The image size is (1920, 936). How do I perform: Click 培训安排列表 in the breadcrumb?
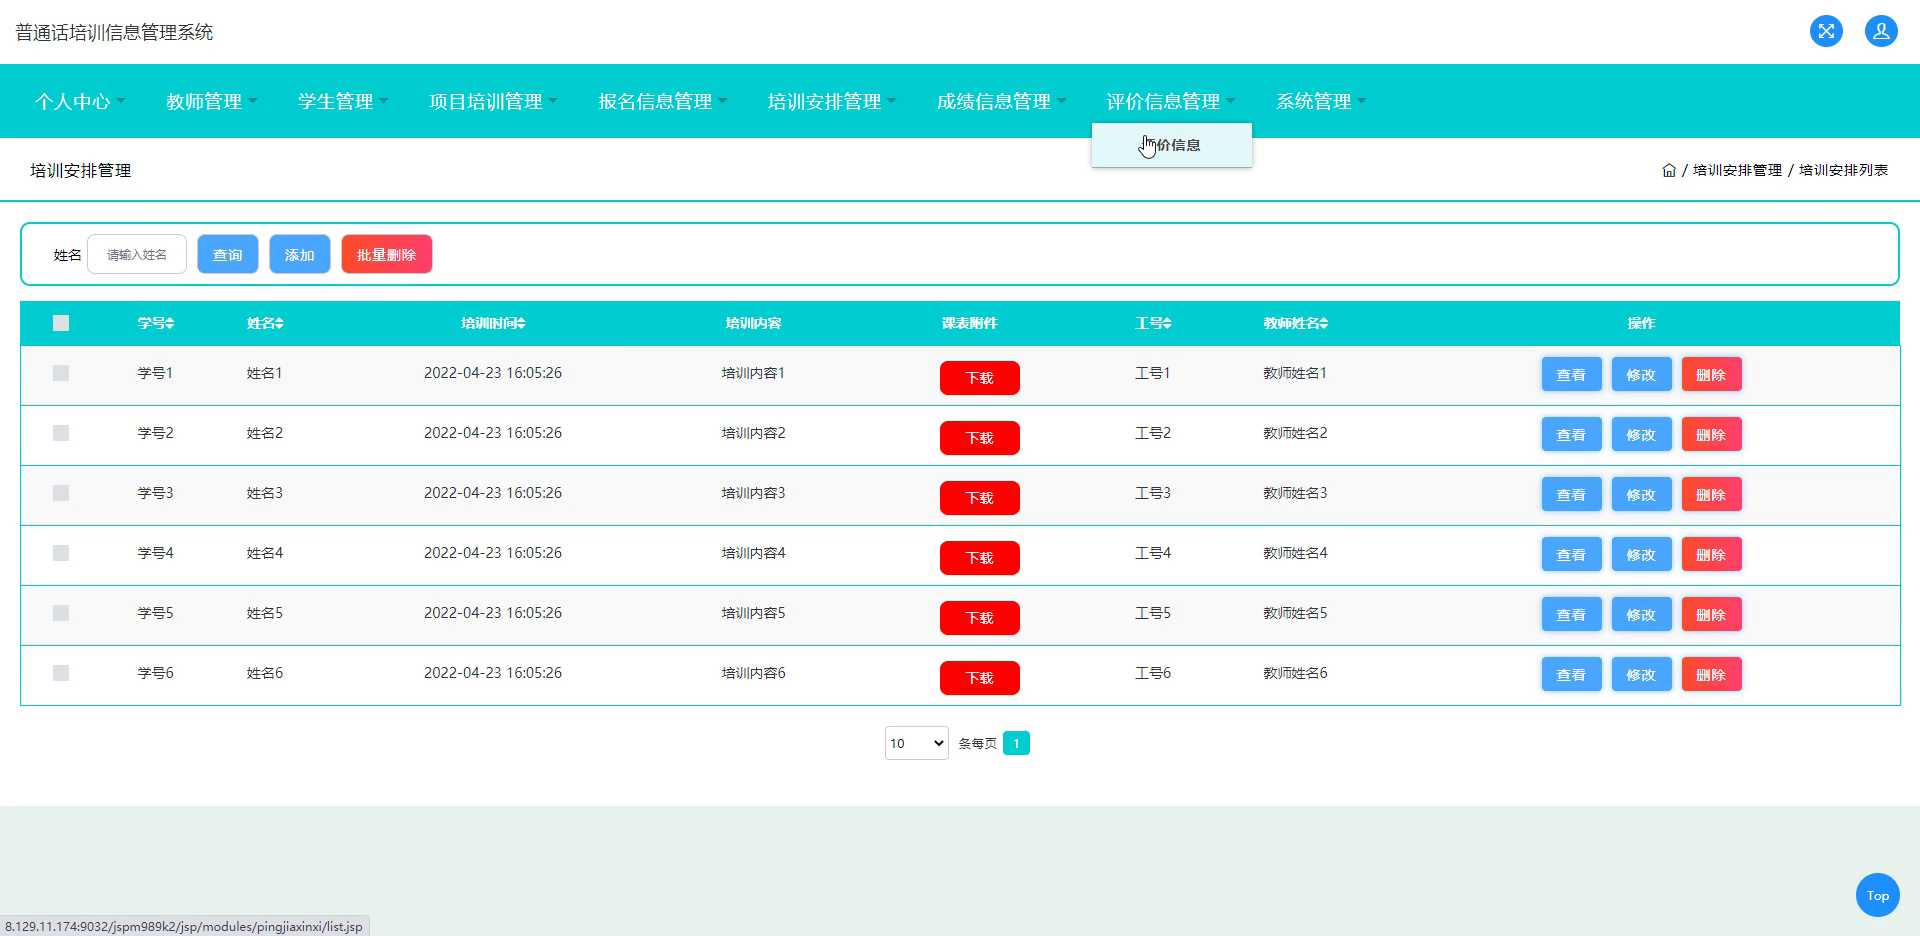[1843, 170]
